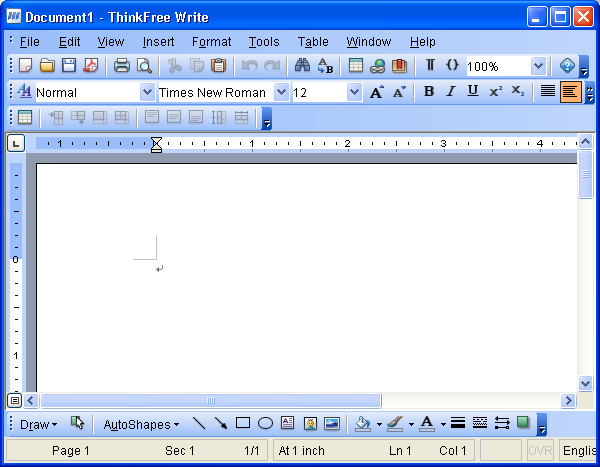This screenshot has width=600, height=467.
Task: Open dash style options icon
Action: point(480,423)
